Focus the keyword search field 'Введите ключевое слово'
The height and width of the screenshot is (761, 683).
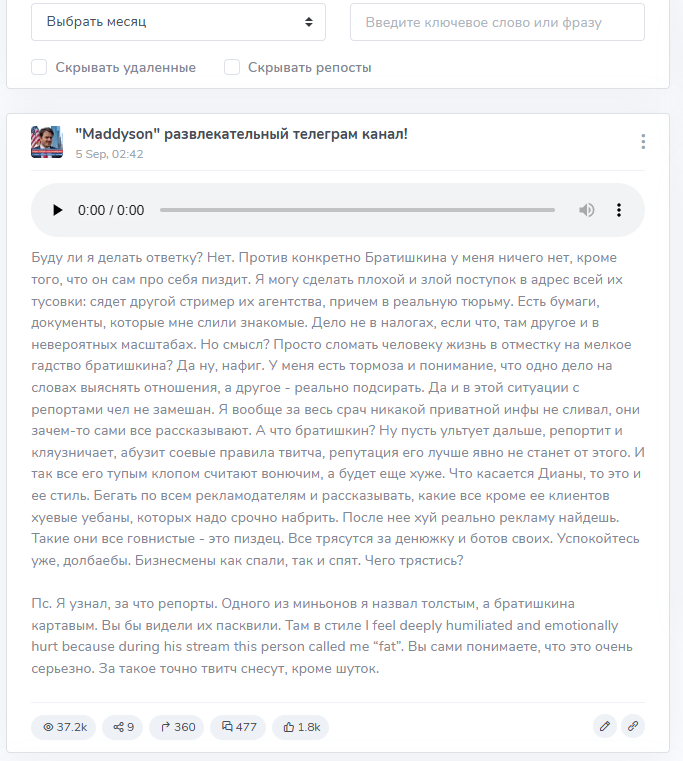497,22
